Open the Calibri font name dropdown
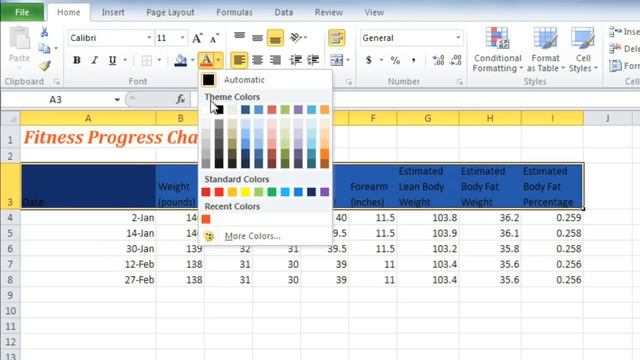This screenshot has width=640, height=360. 149,38
